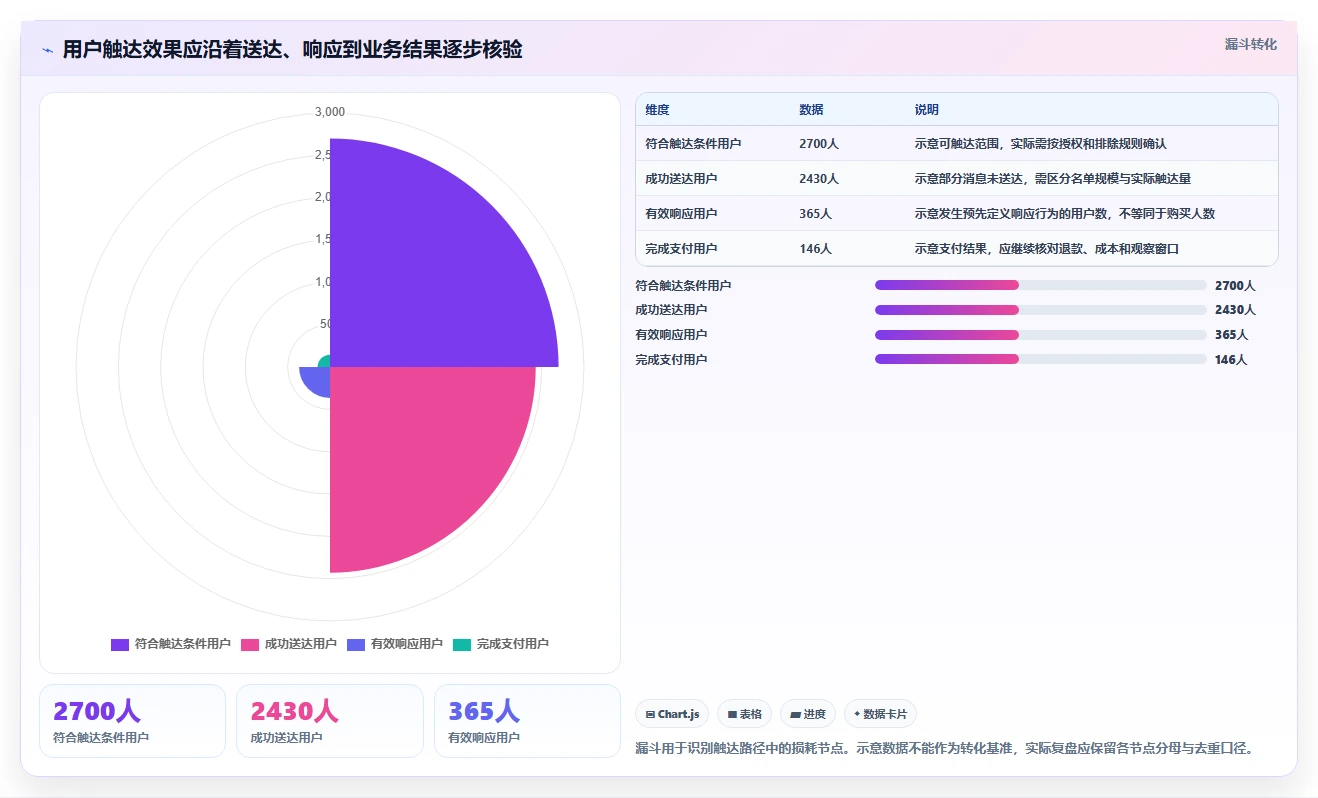Open the 2700人 符合触达条件用户 data card
1318x798 pixels.
(132, 721)
